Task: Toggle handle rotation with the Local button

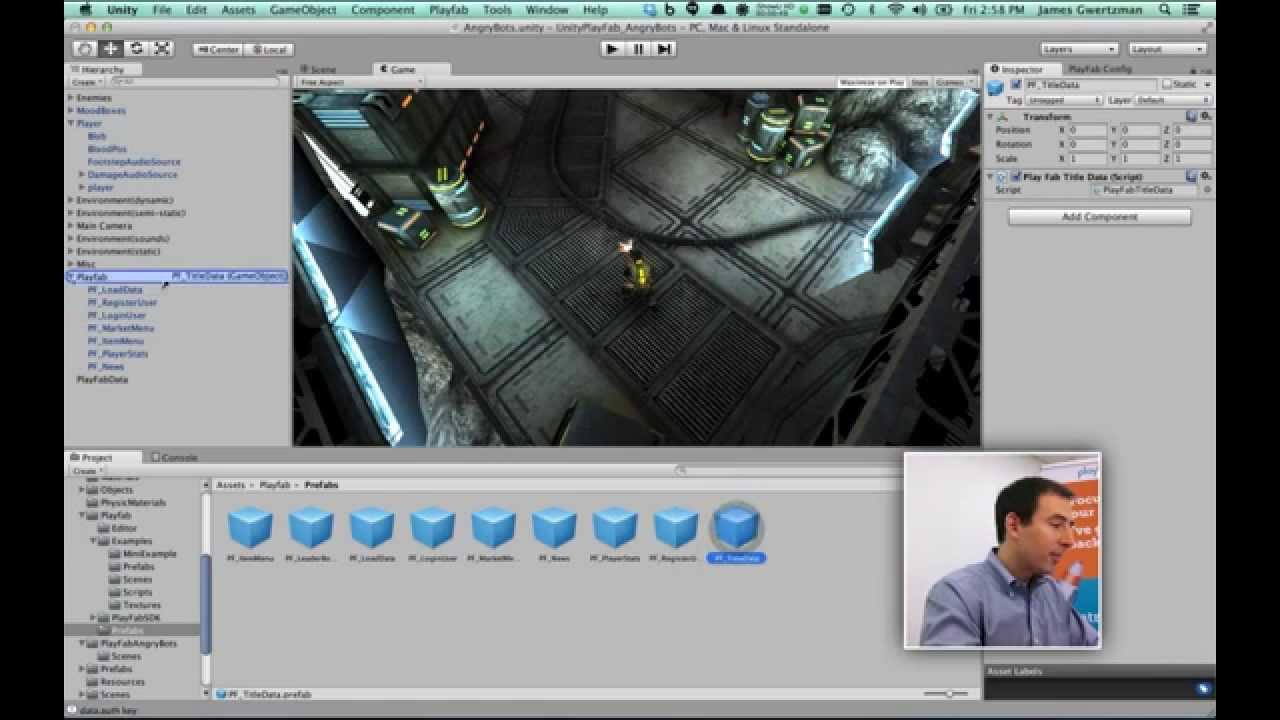Action: [x=269, y=49]
